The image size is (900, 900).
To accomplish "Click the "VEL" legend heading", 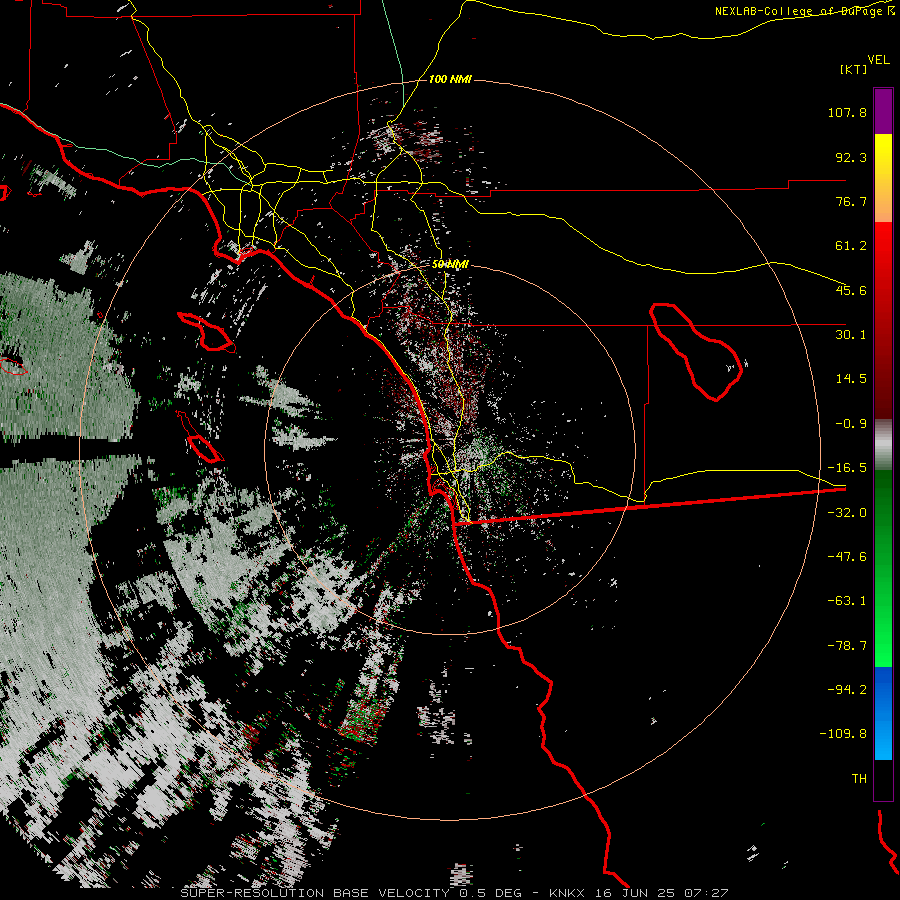I will coord(879,60).
